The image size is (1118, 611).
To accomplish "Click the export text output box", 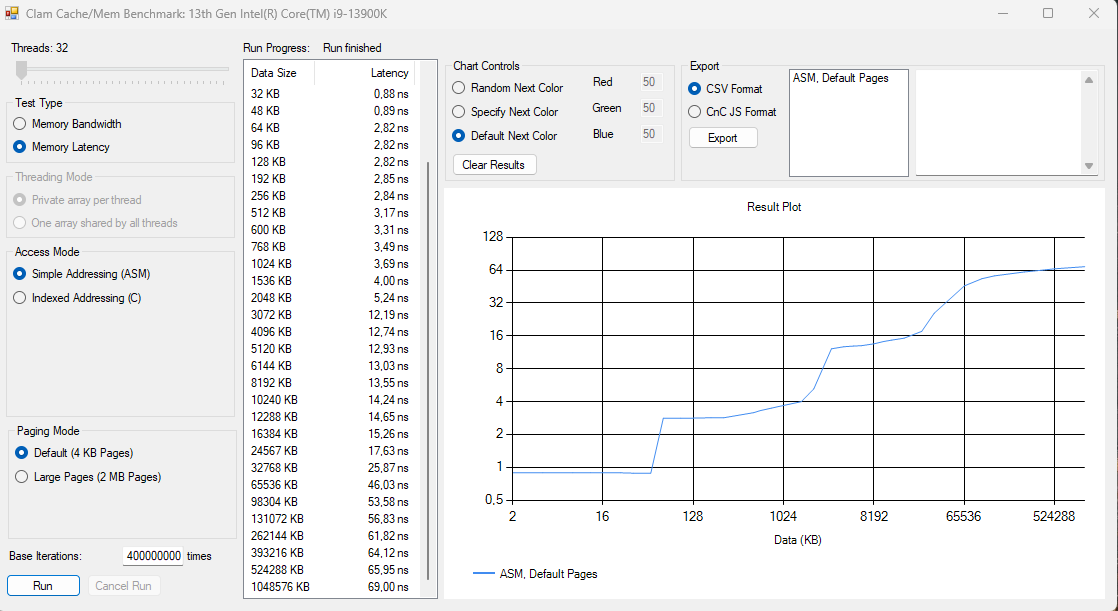I will pyautogui.click(x=999, y=122).
